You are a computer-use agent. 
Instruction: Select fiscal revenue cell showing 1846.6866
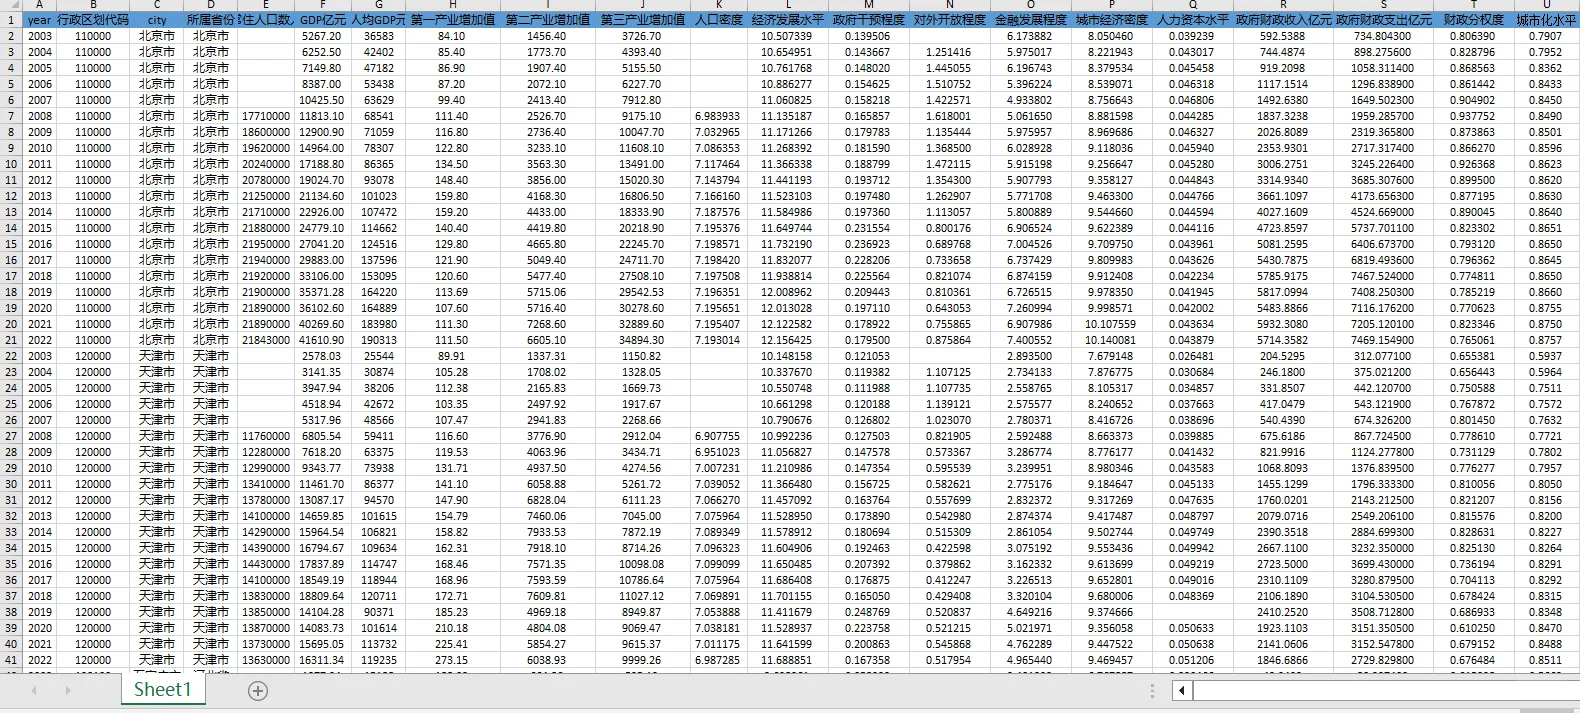(1283, 660)
